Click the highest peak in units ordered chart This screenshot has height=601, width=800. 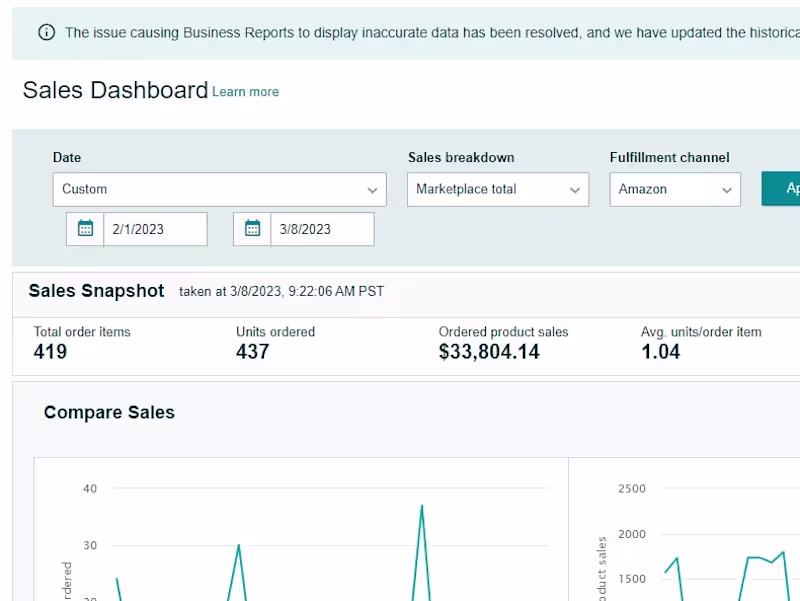(x=422, y=506)
